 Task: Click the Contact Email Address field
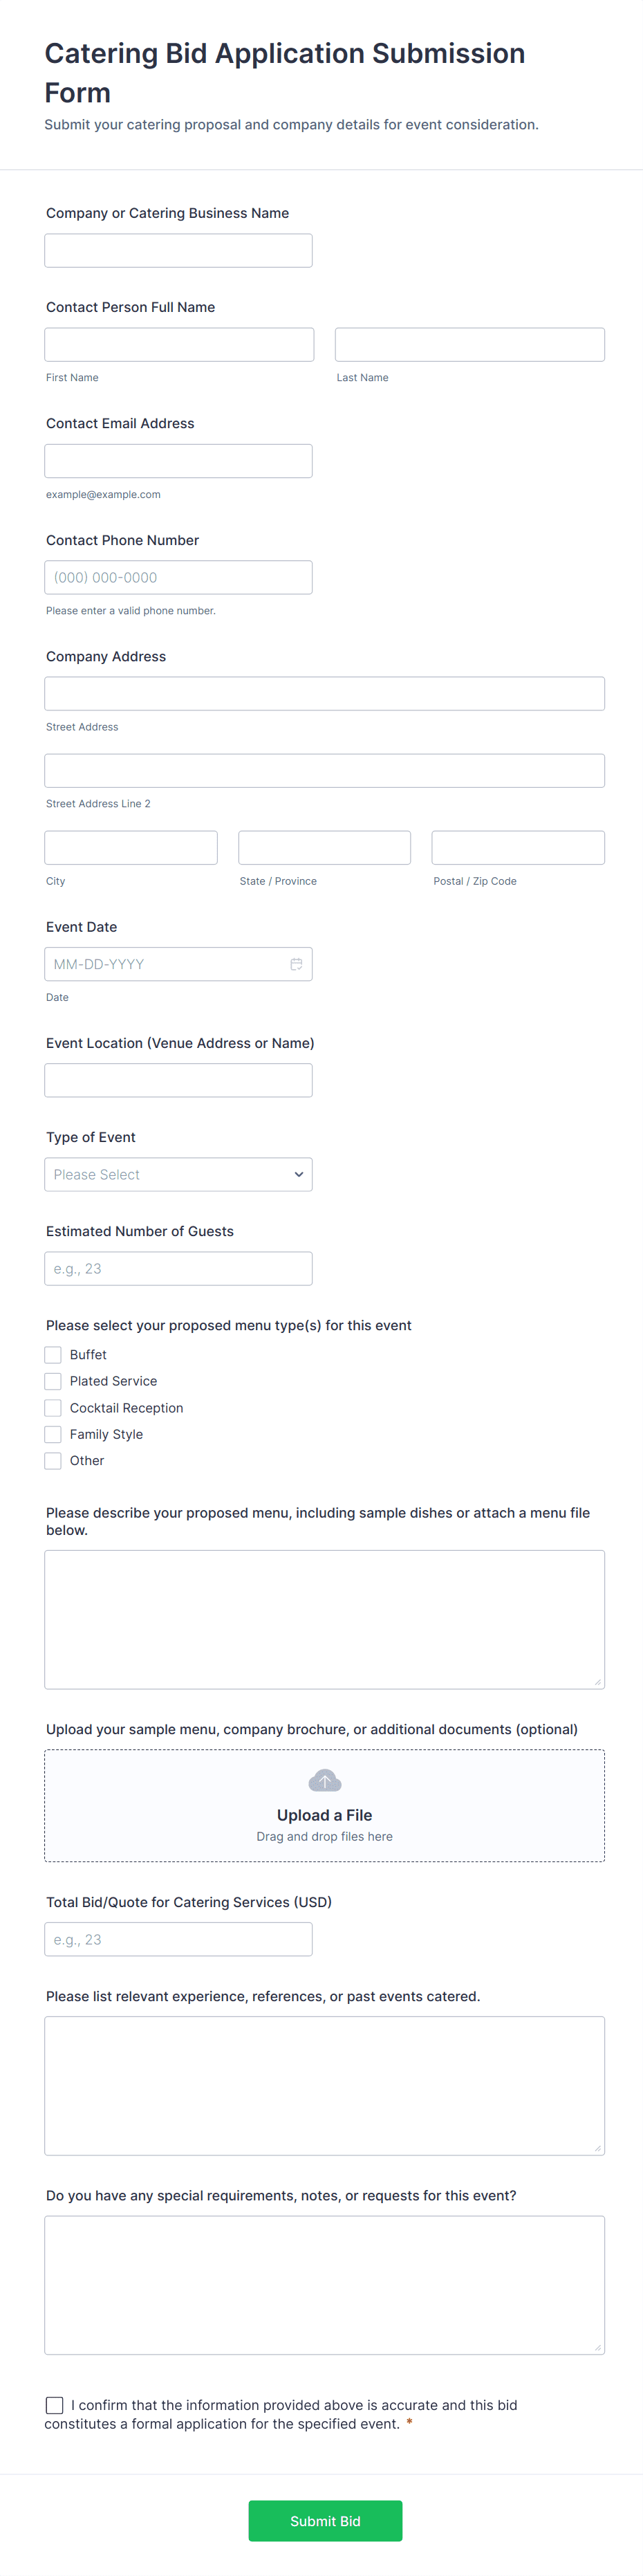coord(178,461)
